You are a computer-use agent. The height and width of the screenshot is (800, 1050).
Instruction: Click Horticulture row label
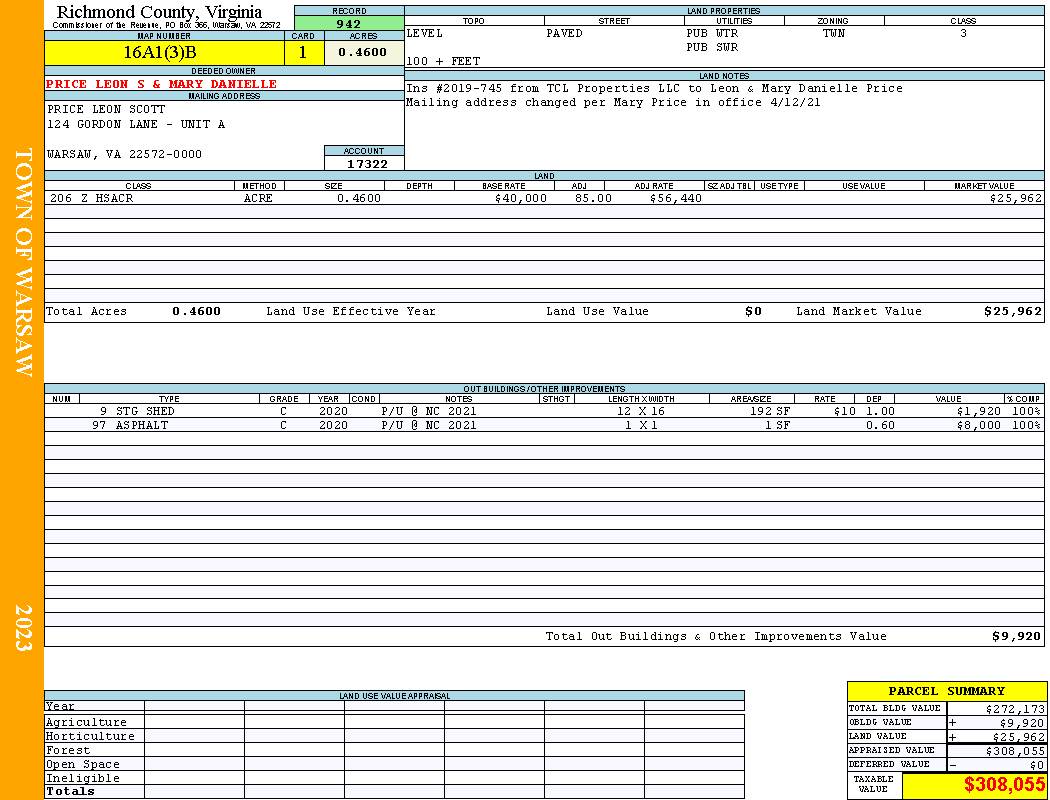pyautogui.click(x=90, y=736)
